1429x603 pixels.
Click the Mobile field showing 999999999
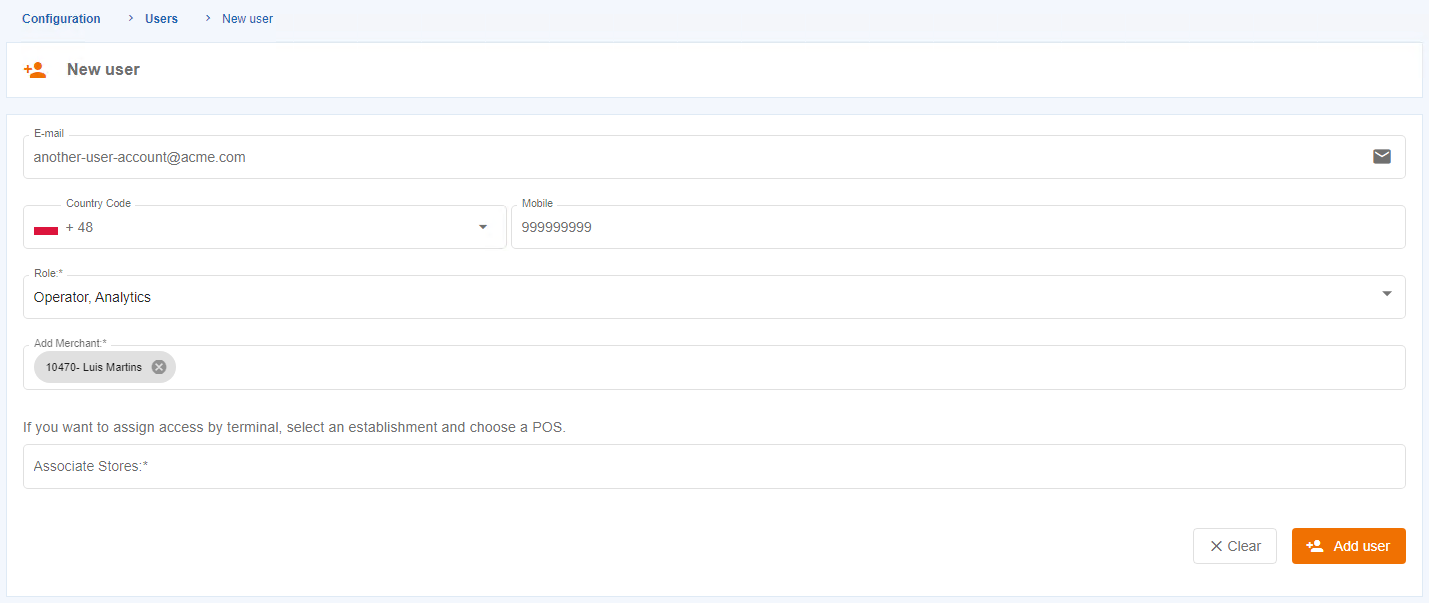click(x=900, y=227)
